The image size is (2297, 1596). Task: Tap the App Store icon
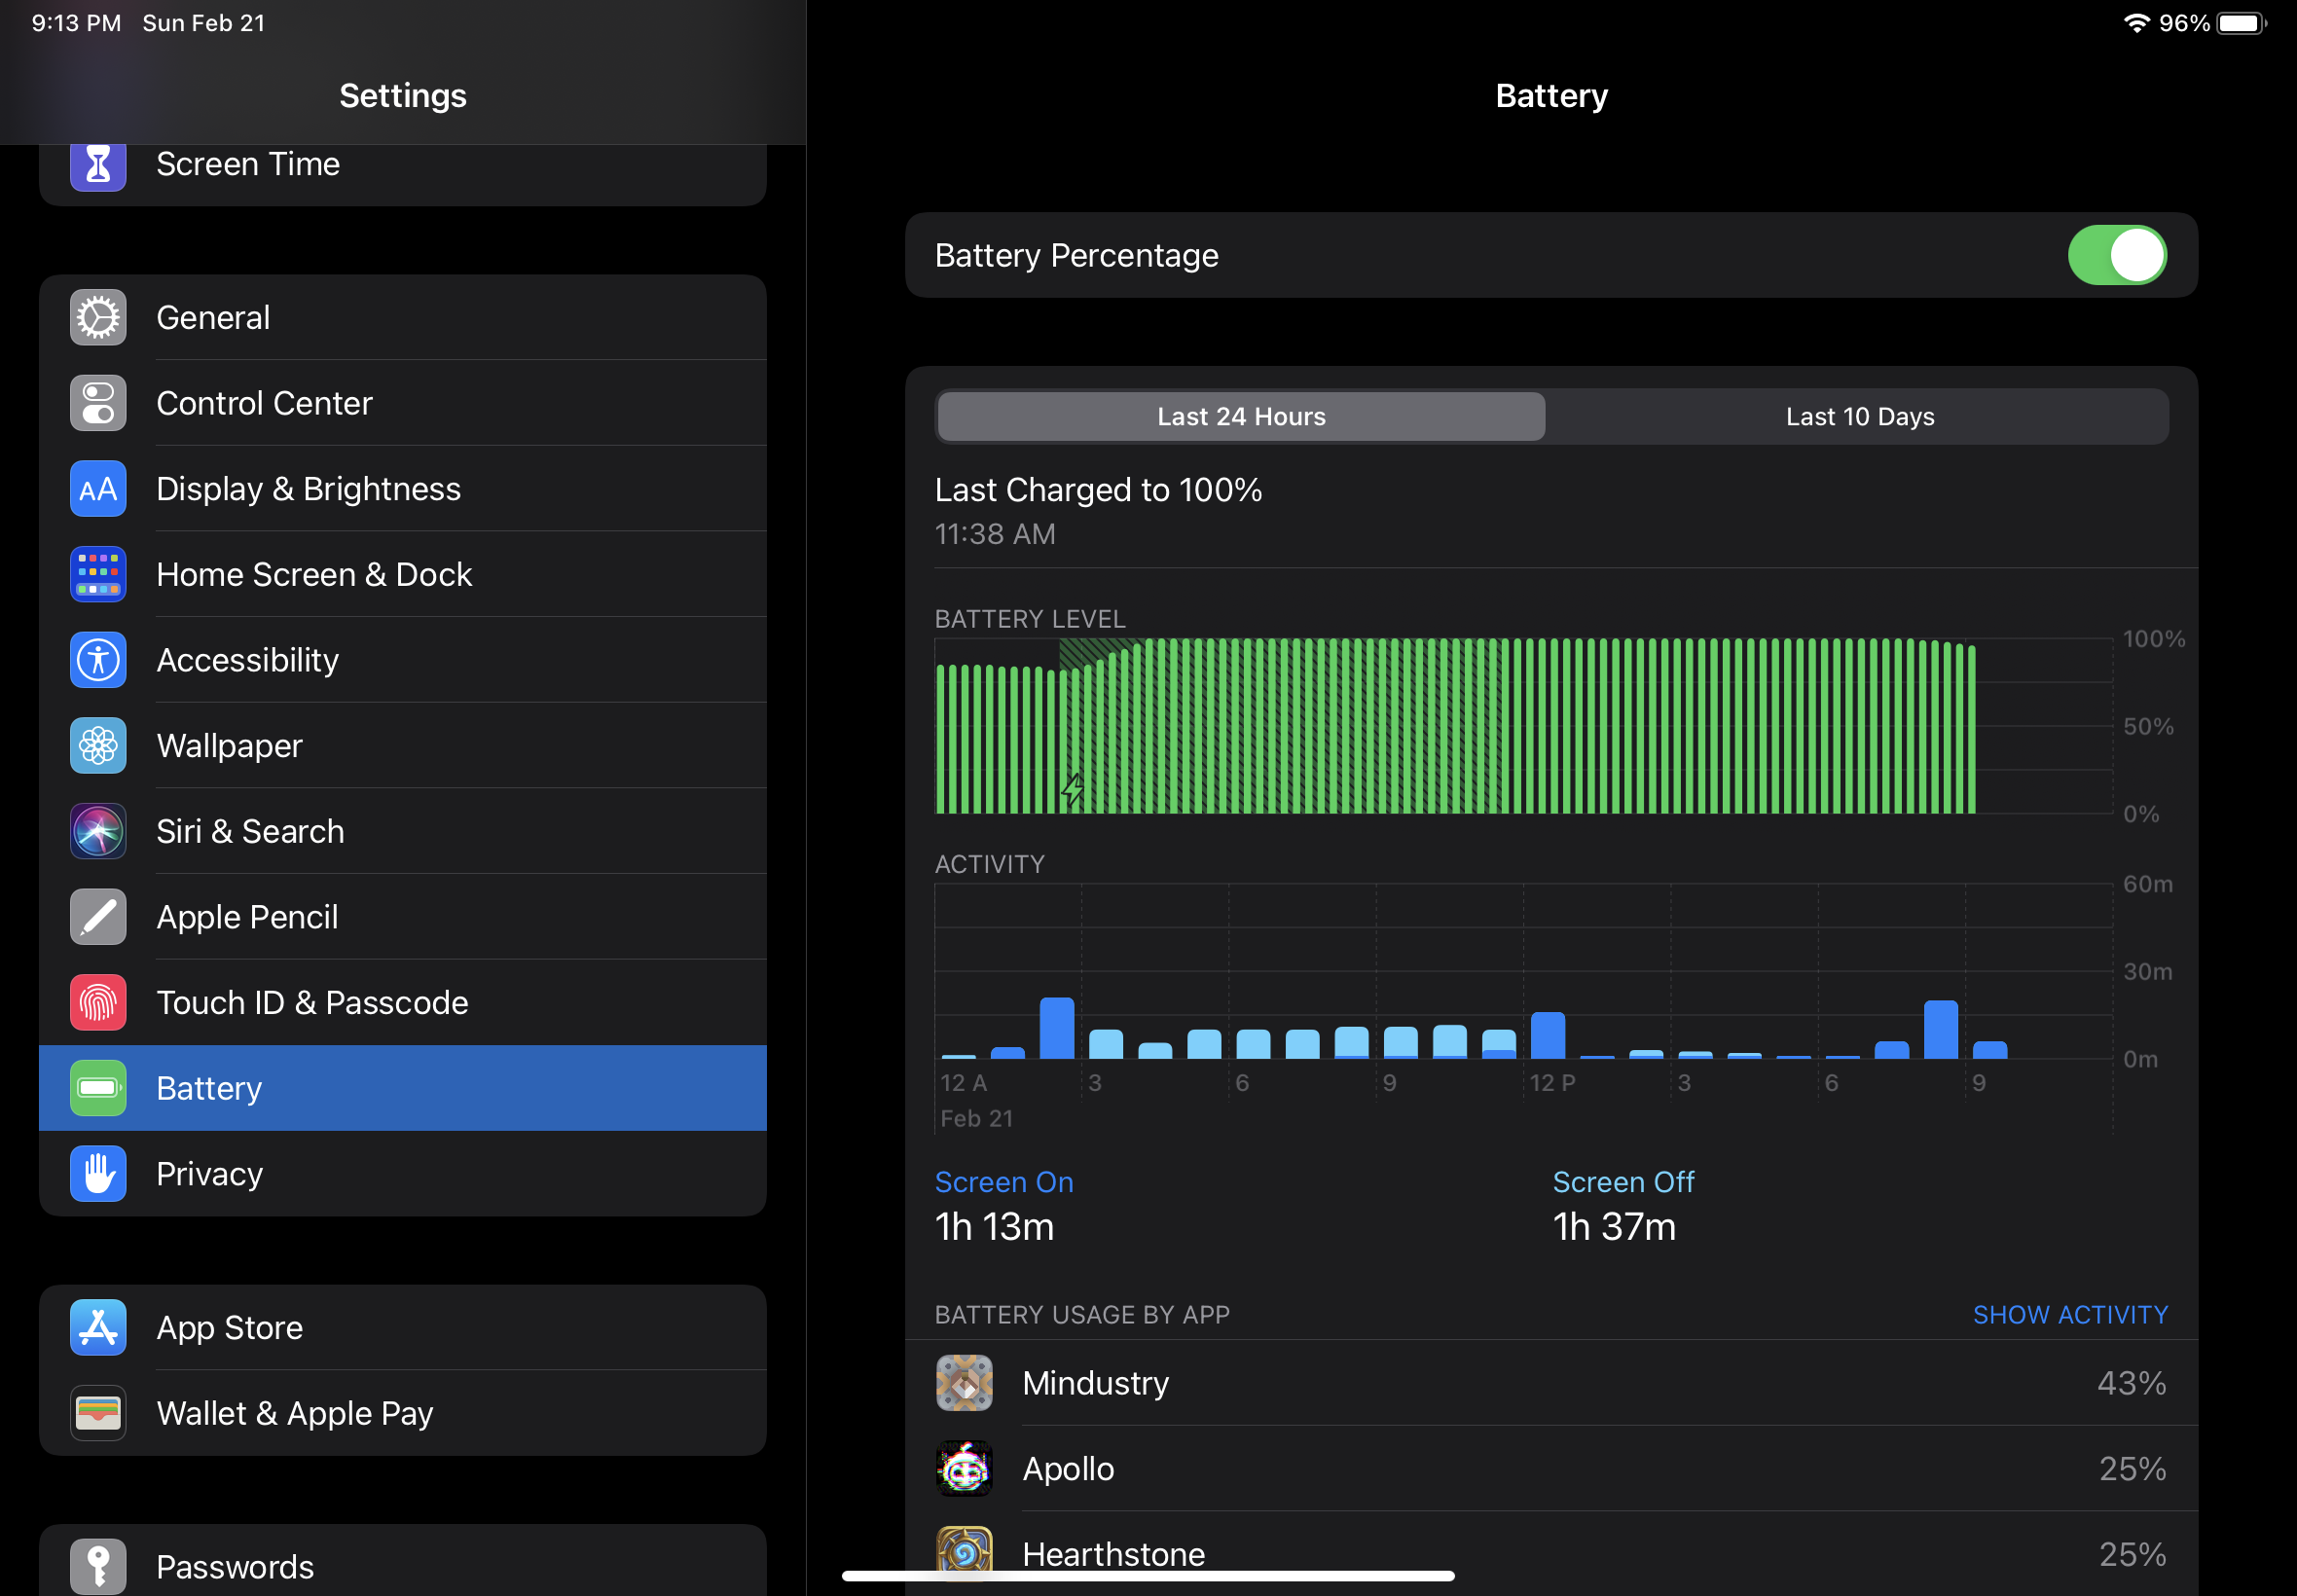98,1328
